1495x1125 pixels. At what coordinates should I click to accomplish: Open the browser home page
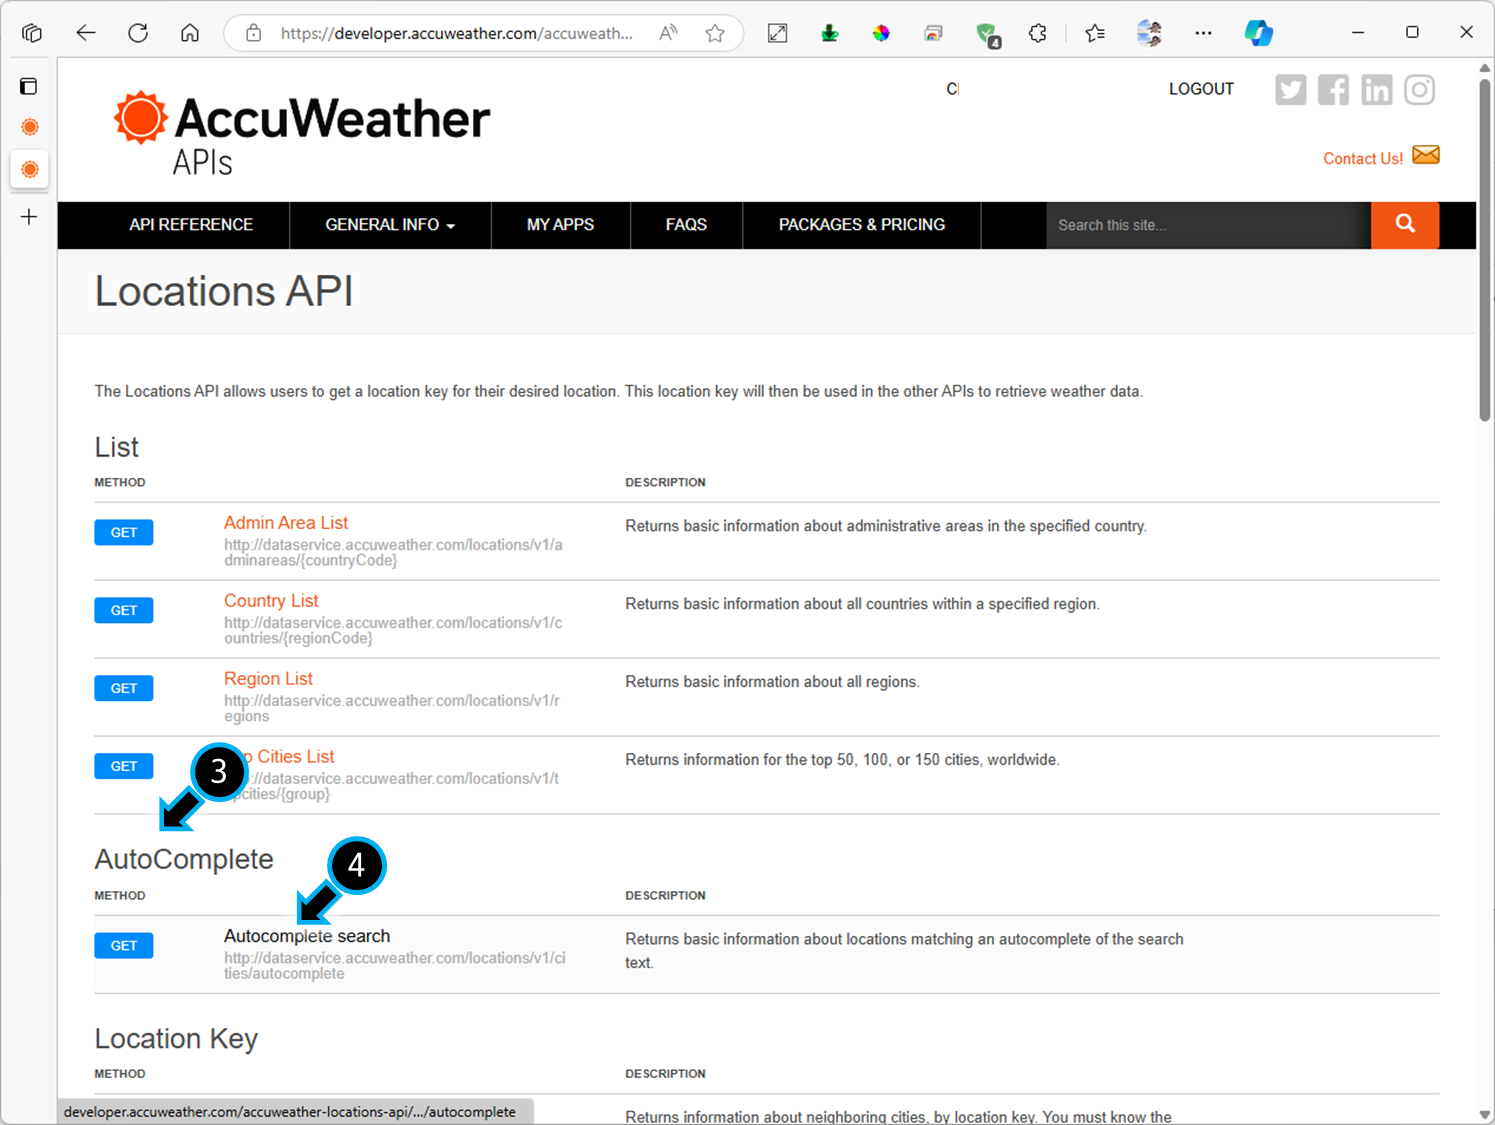[190, 33]
